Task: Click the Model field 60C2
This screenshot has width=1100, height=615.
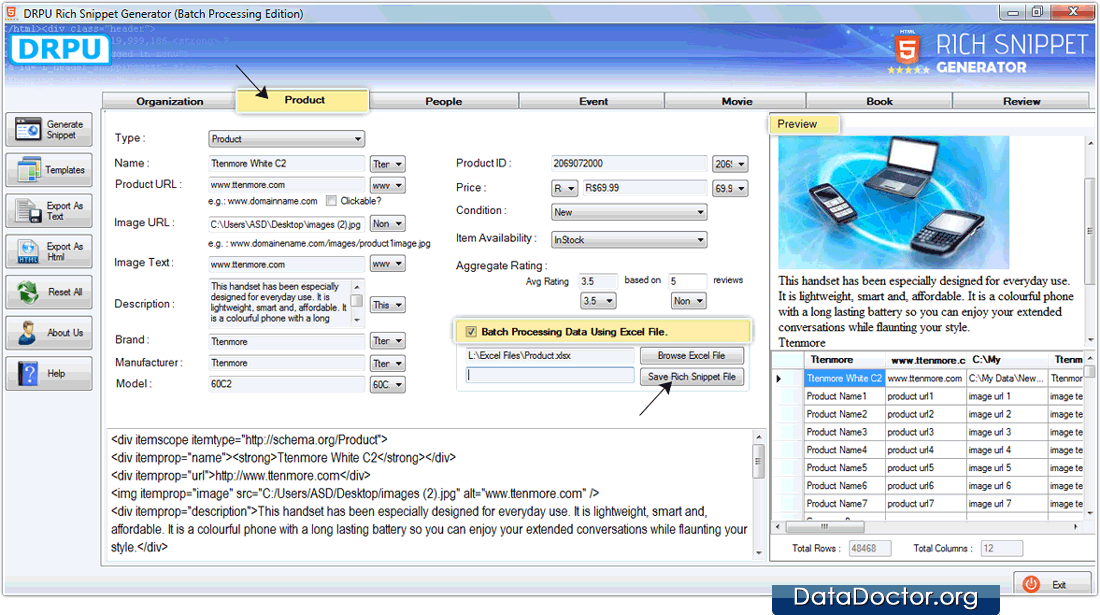Action: (286, 384)
